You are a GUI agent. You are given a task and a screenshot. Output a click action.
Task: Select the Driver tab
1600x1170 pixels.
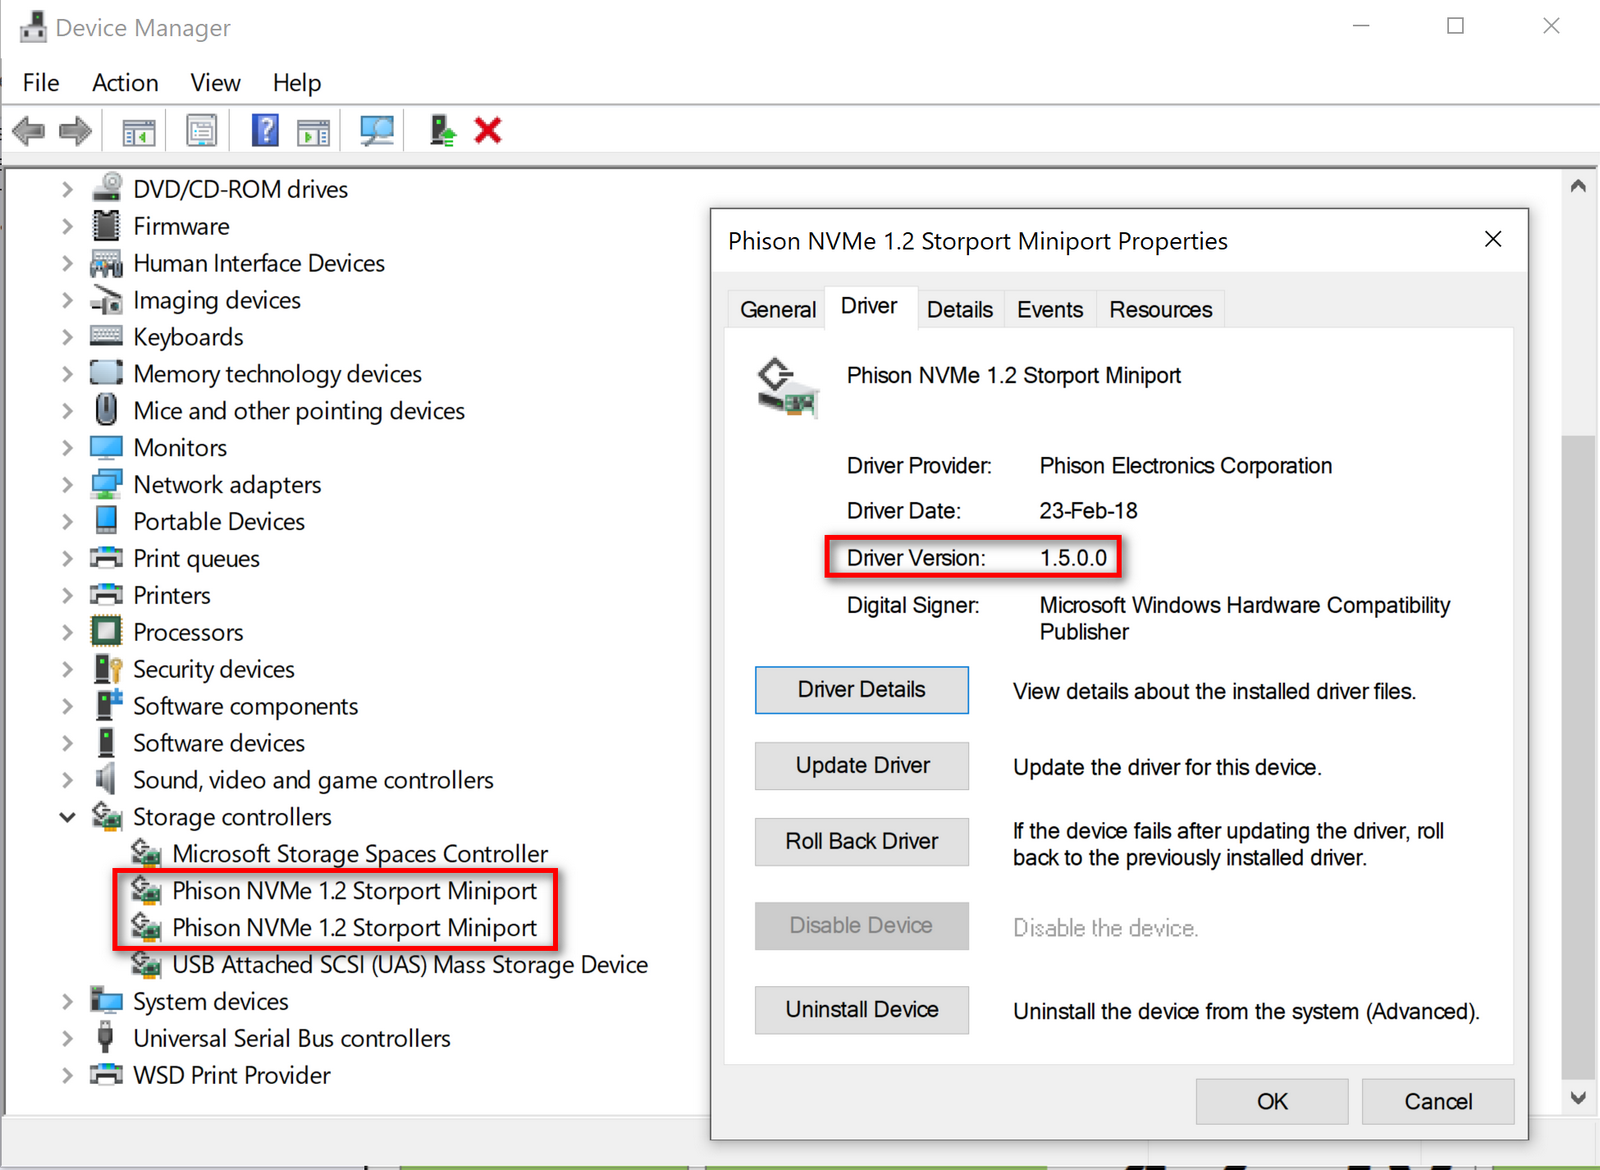coord(869,306)
